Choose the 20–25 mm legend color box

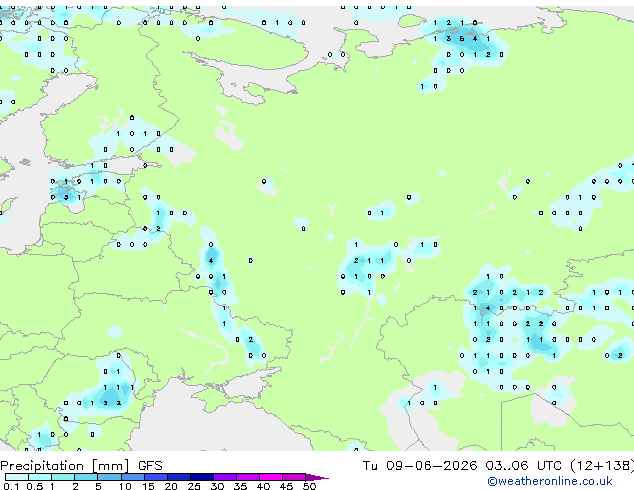pyautogui.click(x=179, y=477)
